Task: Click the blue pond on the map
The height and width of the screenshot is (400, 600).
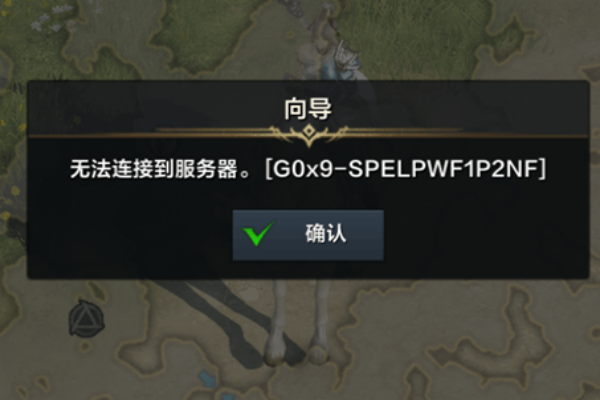Action: (x=208, y=379)
